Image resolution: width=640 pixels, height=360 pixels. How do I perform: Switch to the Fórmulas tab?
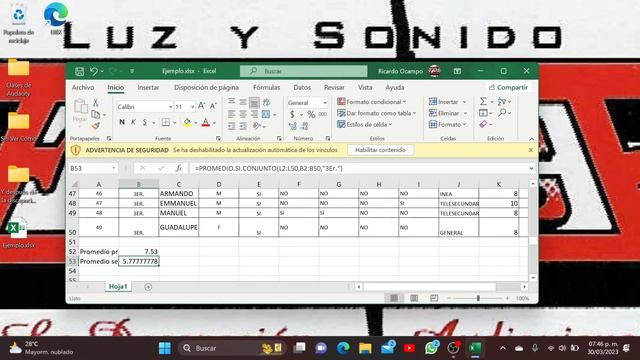coord(267,87)
